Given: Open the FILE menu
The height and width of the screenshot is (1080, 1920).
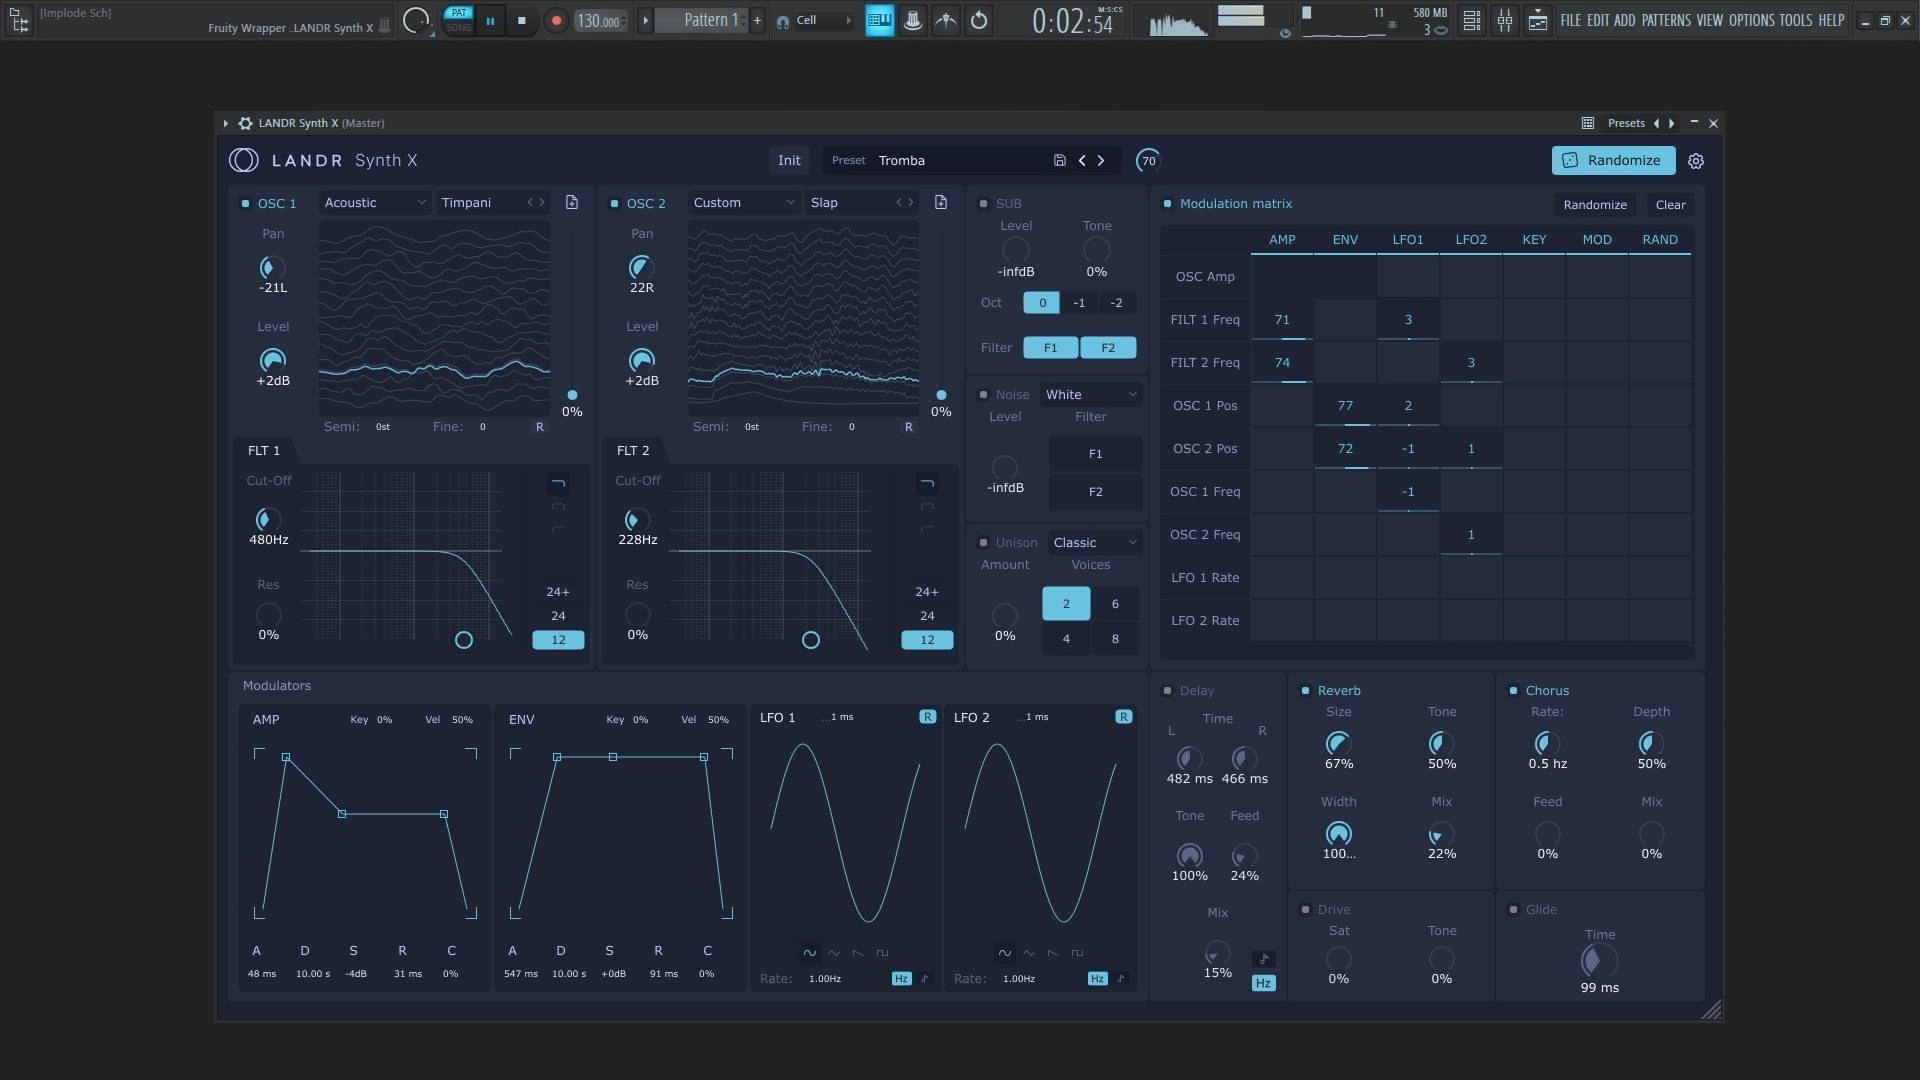Looking at the screenshot, I should [x=1571, y=20].
